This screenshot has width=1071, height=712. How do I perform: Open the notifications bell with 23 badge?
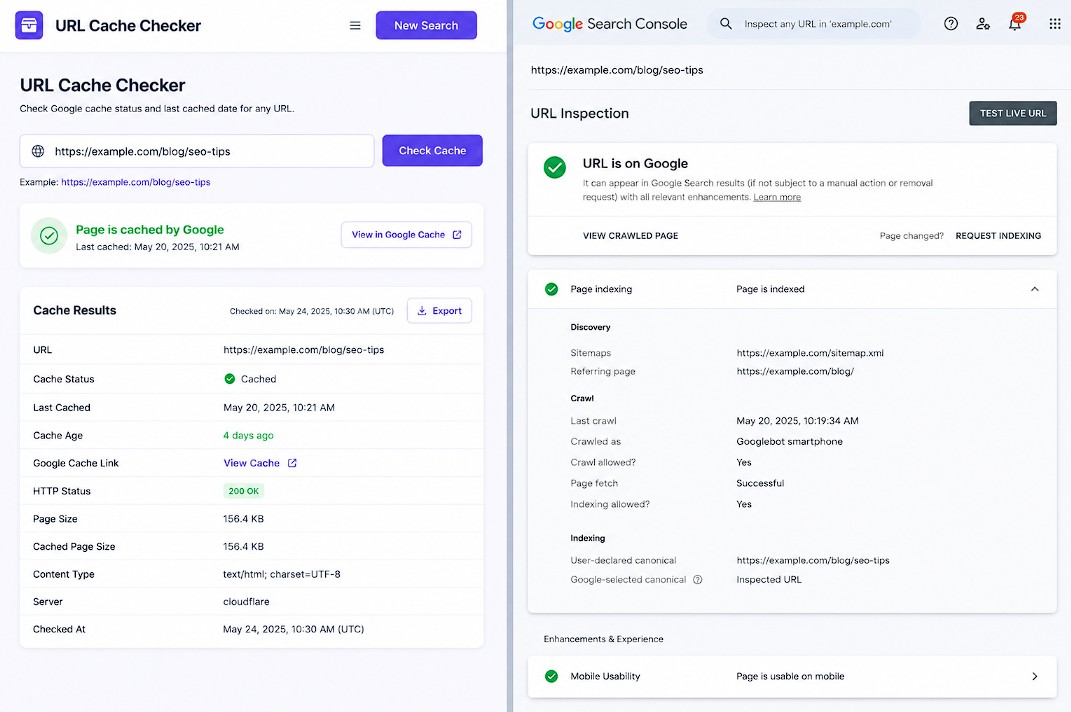tap(1016, 23)
